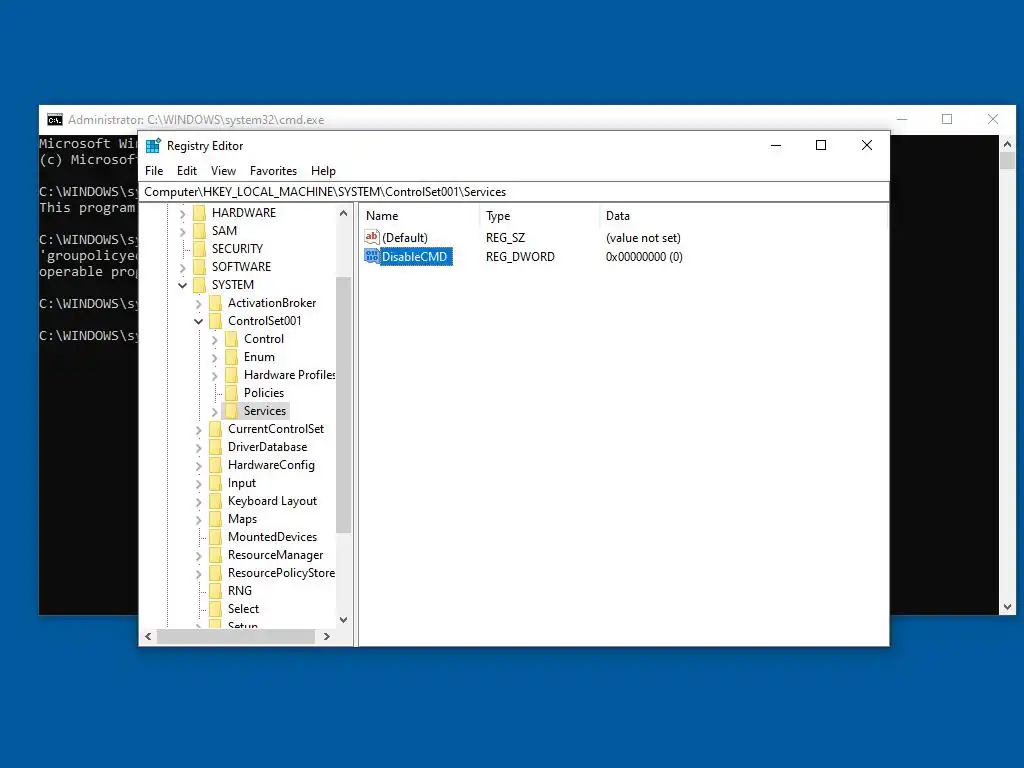Click the Registry Editor app icon in title bar
The image size is (1024, 768).
(x=153, y=146)
